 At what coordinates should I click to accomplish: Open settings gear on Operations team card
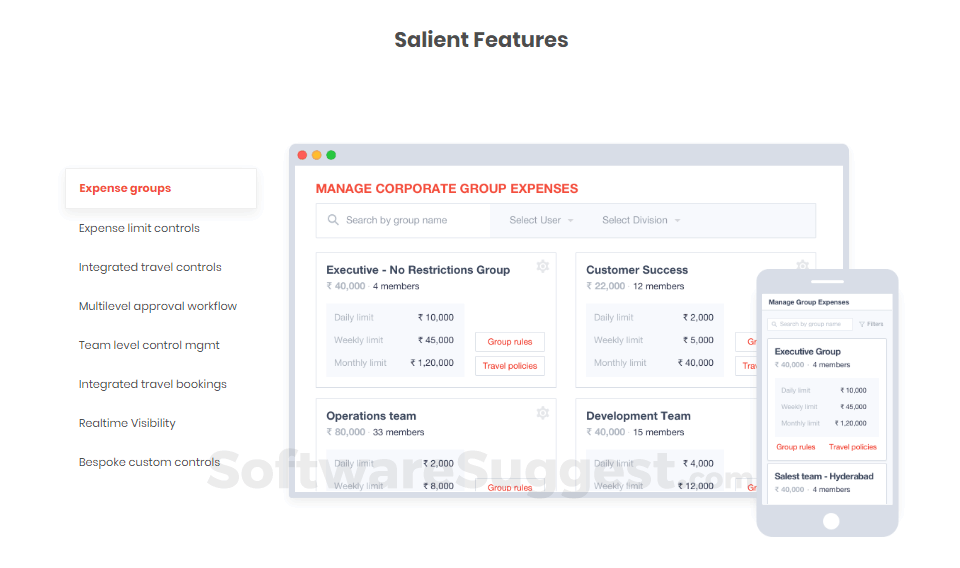click(x=543, y=413)
